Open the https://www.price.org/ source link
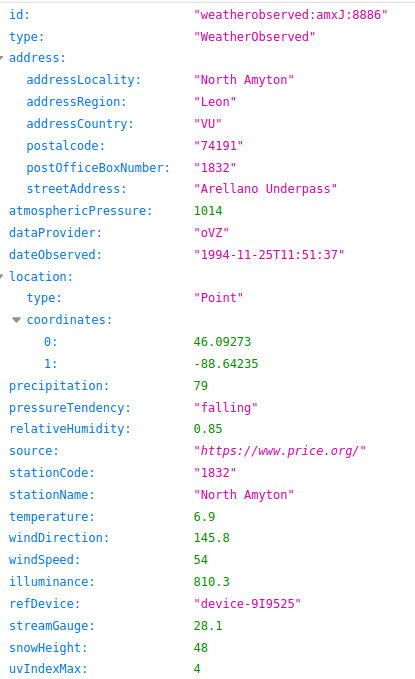Viewport: 415px width, 679px height. [279, 451]
